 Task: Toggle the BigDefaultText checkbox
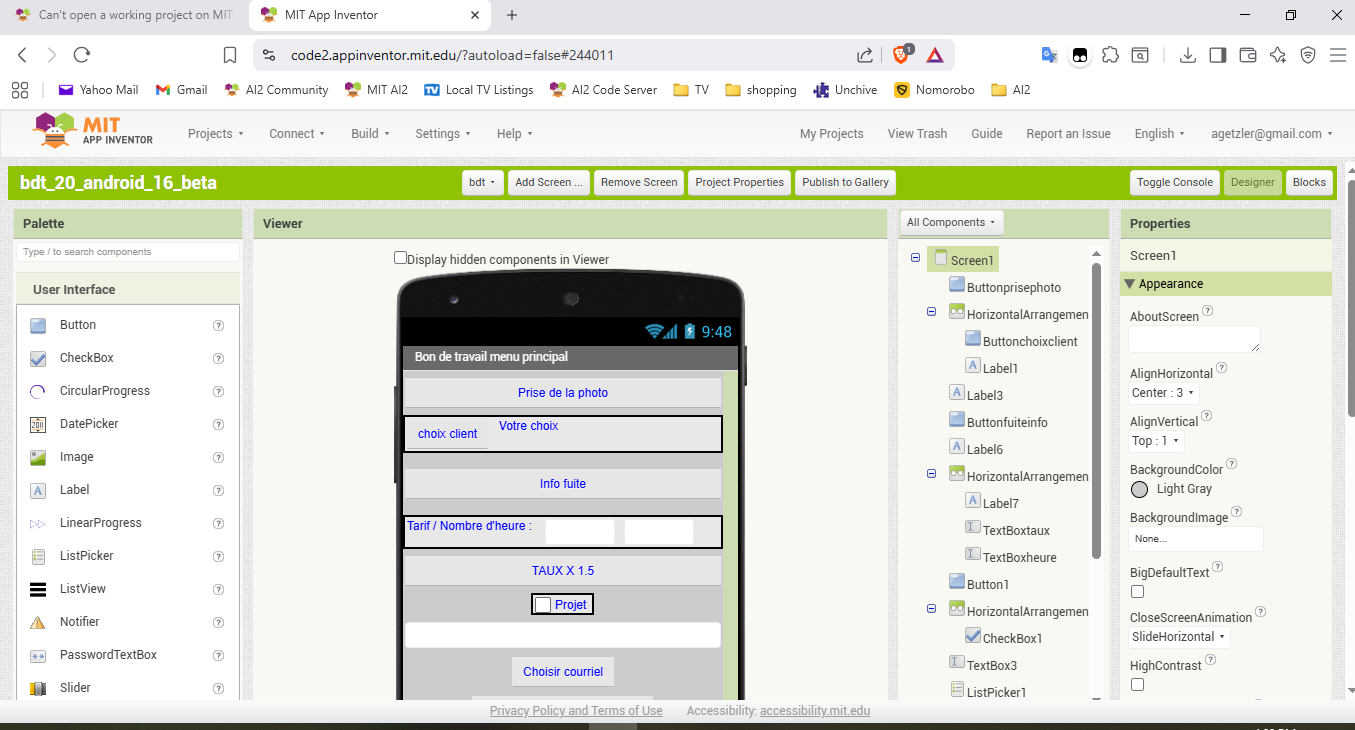1137,592
